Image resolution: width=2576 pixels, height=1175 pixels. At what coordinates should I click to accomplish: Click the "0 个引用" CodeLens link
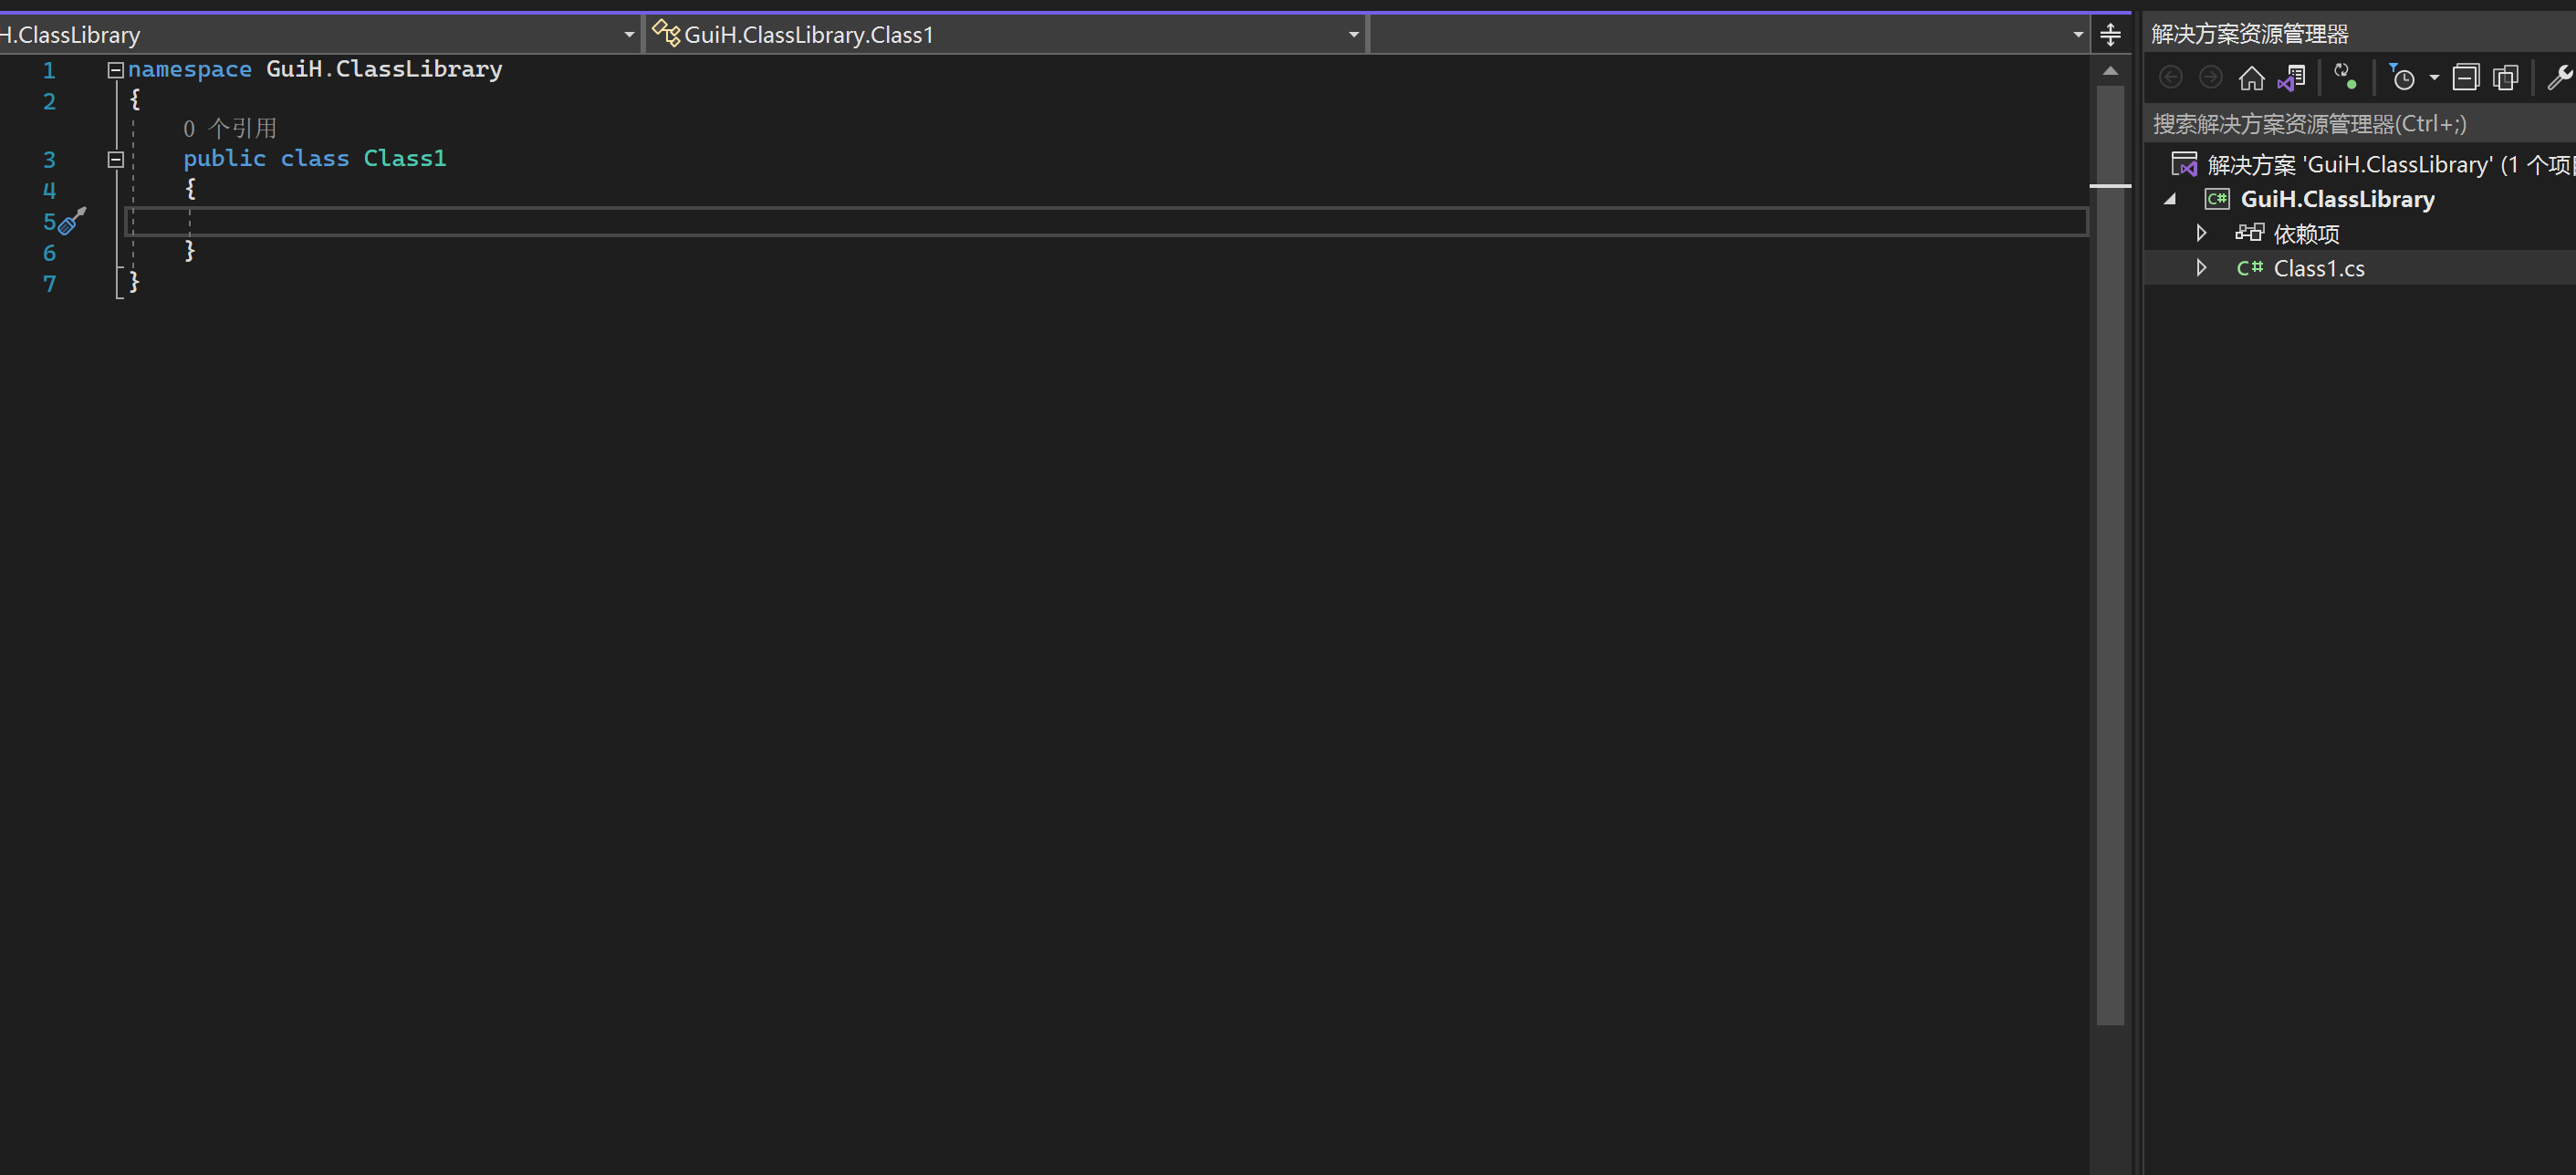click(231, 128)
